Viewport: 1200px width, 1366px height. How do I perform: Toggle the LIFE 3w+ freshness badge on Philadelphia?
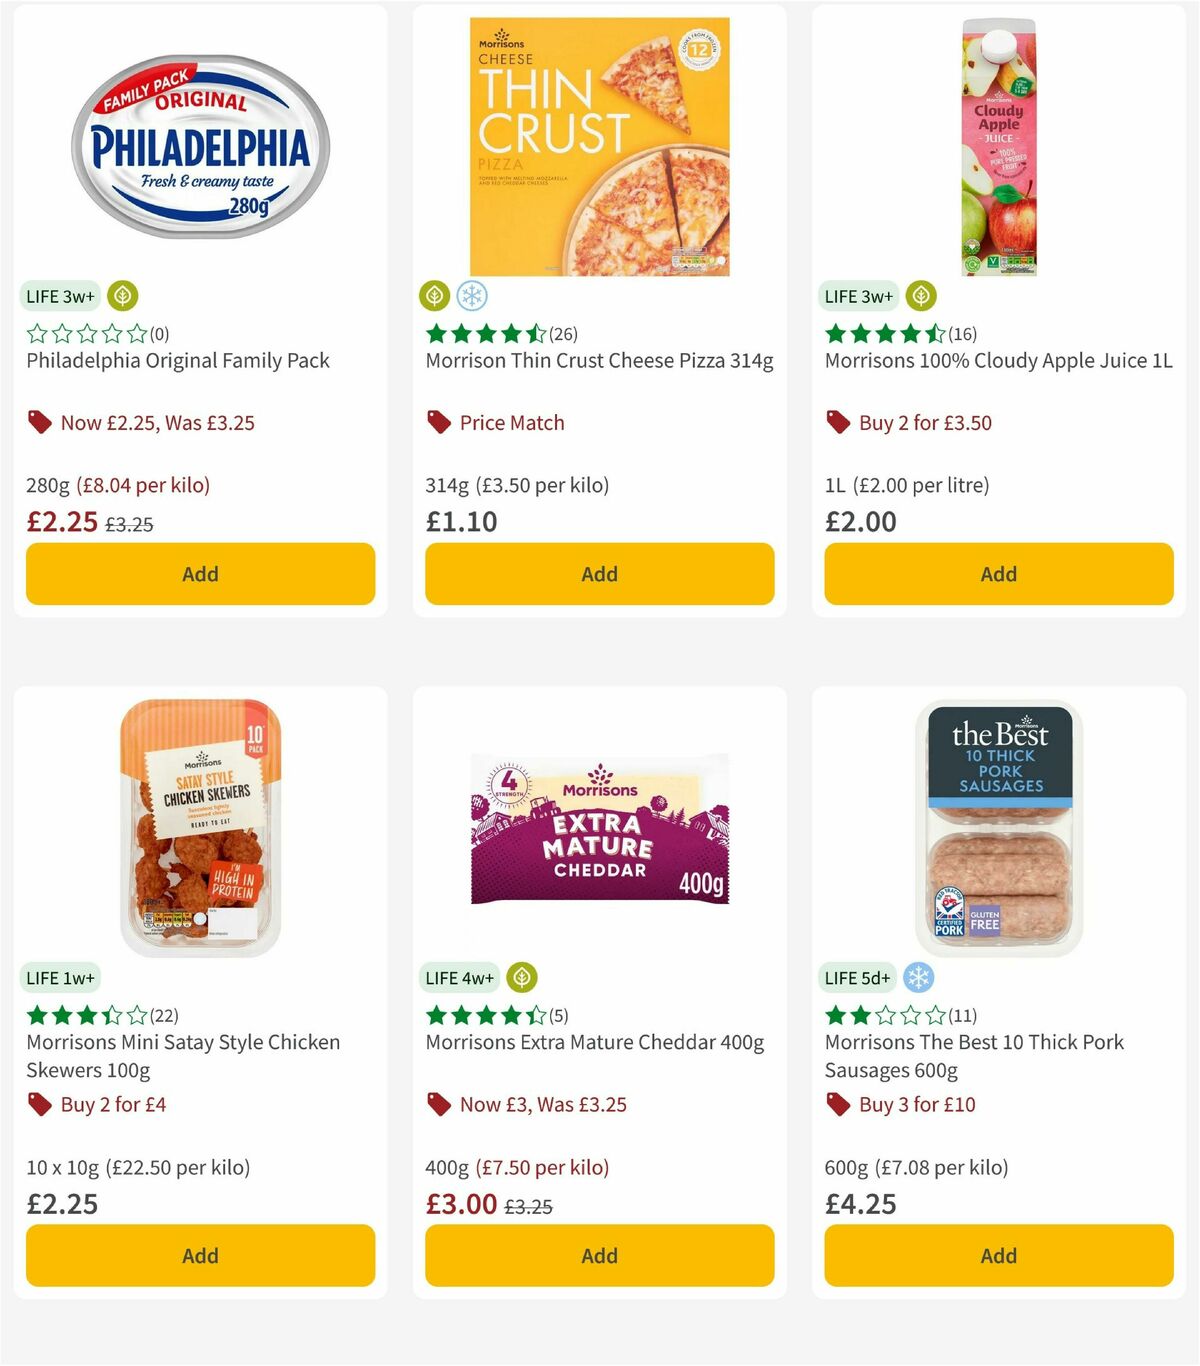tap(60, 296)
